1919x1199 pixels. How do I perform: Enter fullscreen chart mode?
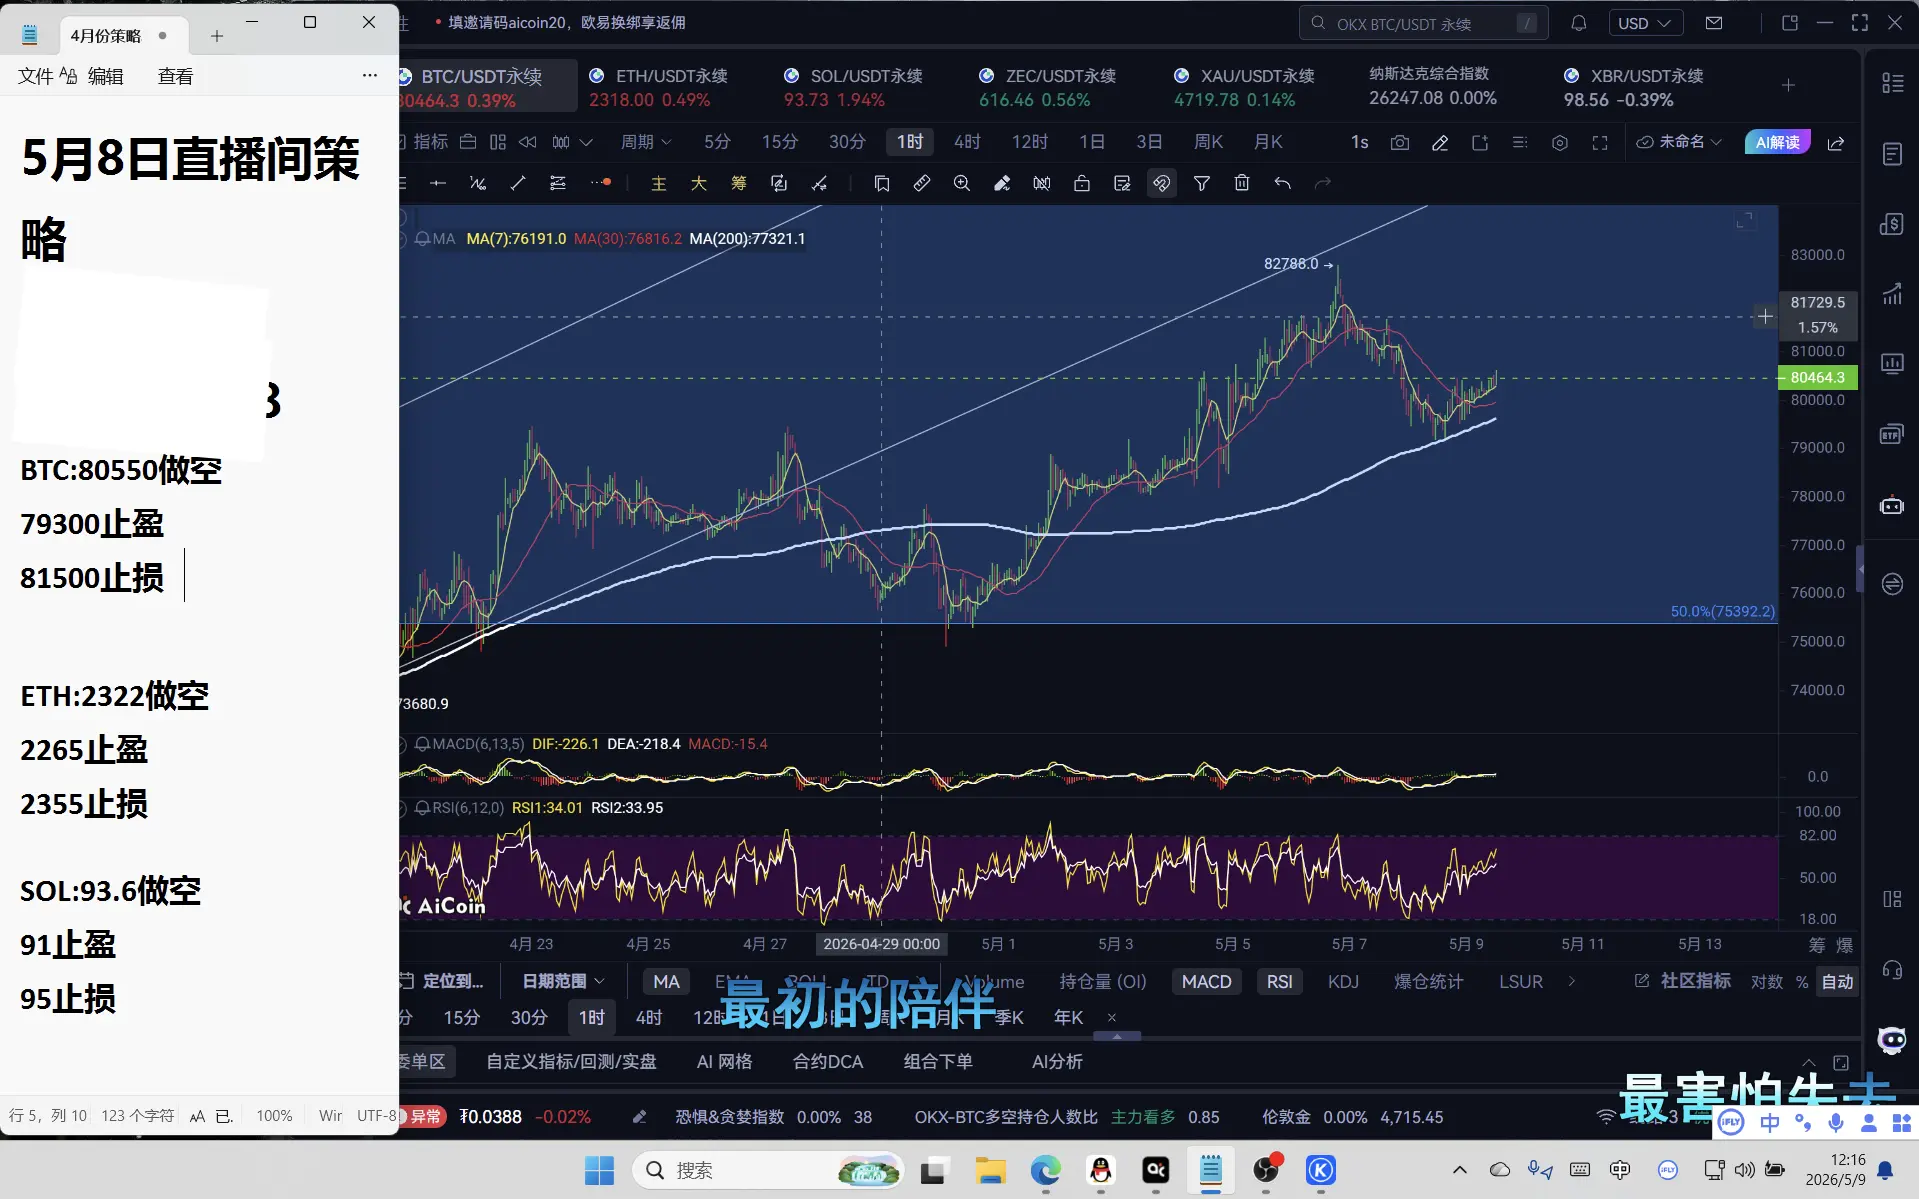1600,143
